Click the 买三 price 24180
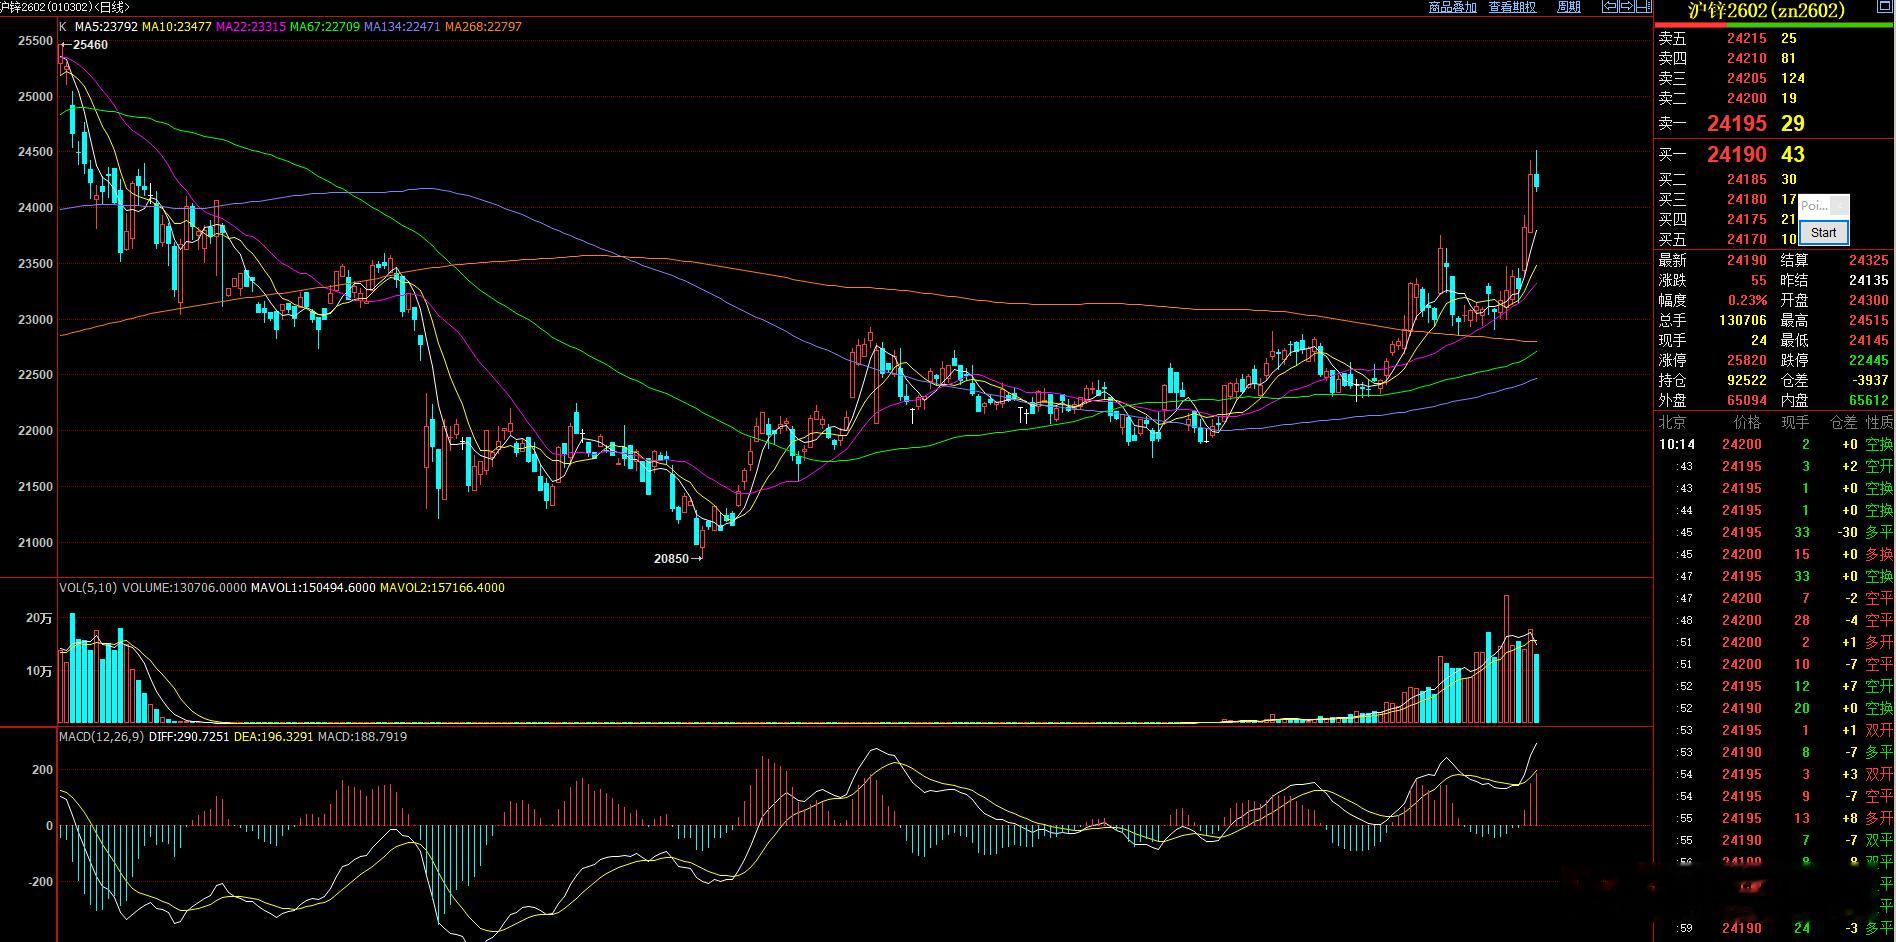 (1747, 200)
